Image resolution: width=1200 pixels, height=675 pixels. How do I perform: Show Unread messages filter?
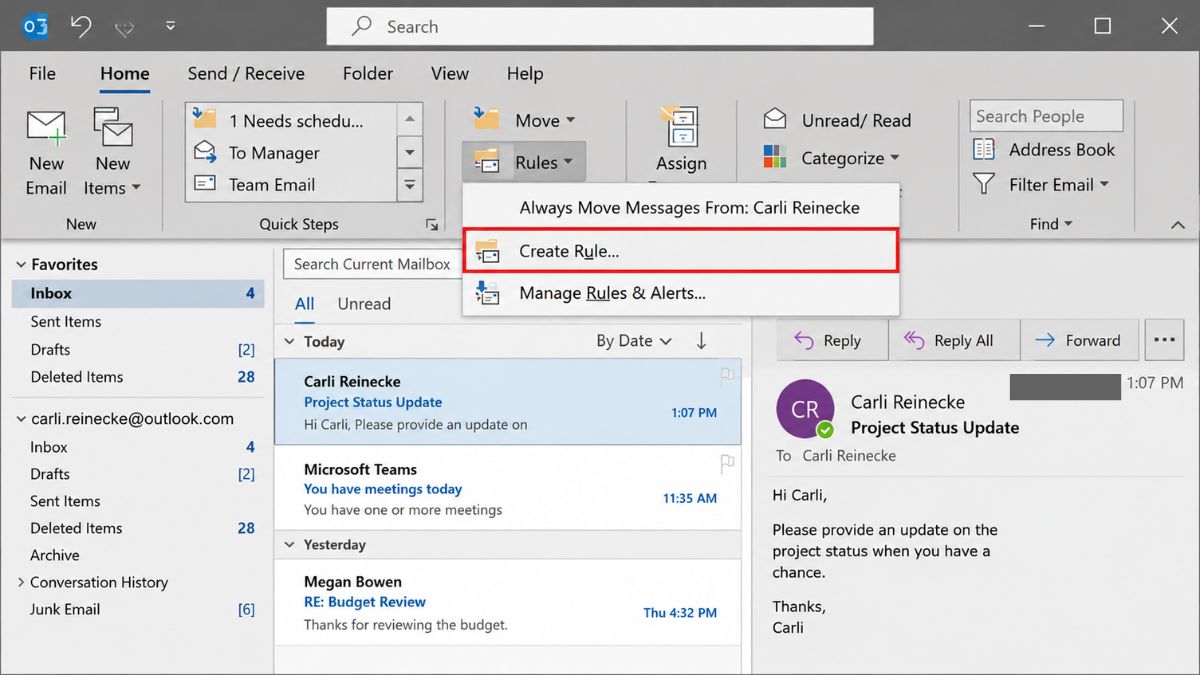364,304
